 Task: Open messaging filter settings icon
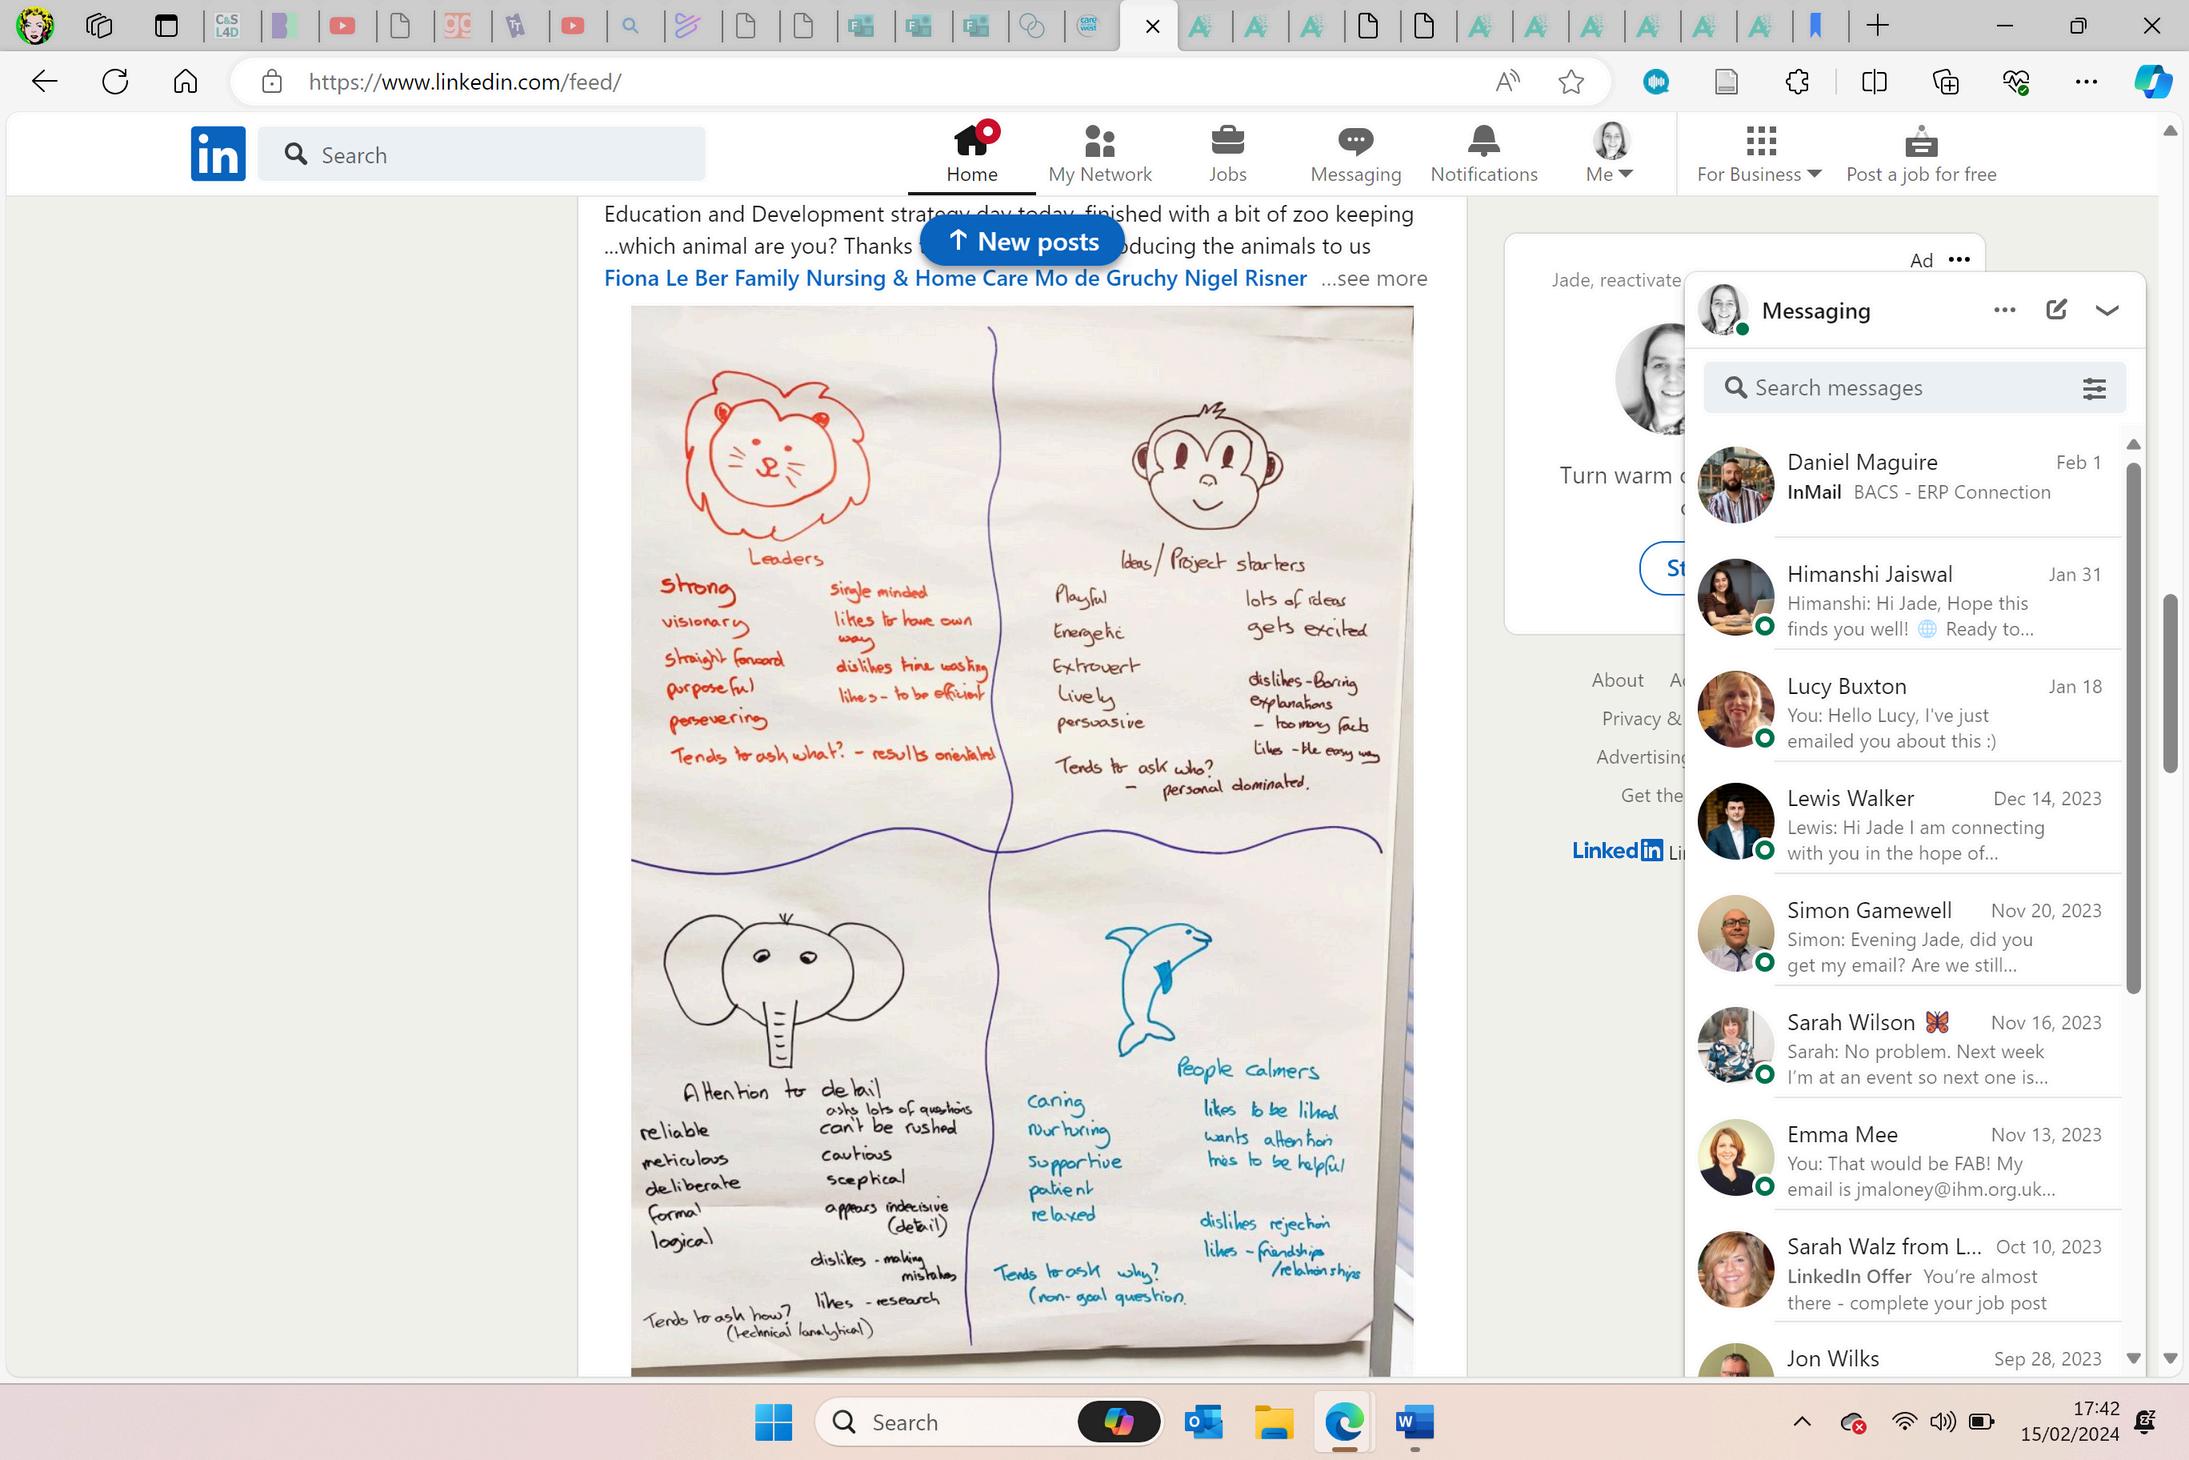[x=2094, y=388]
